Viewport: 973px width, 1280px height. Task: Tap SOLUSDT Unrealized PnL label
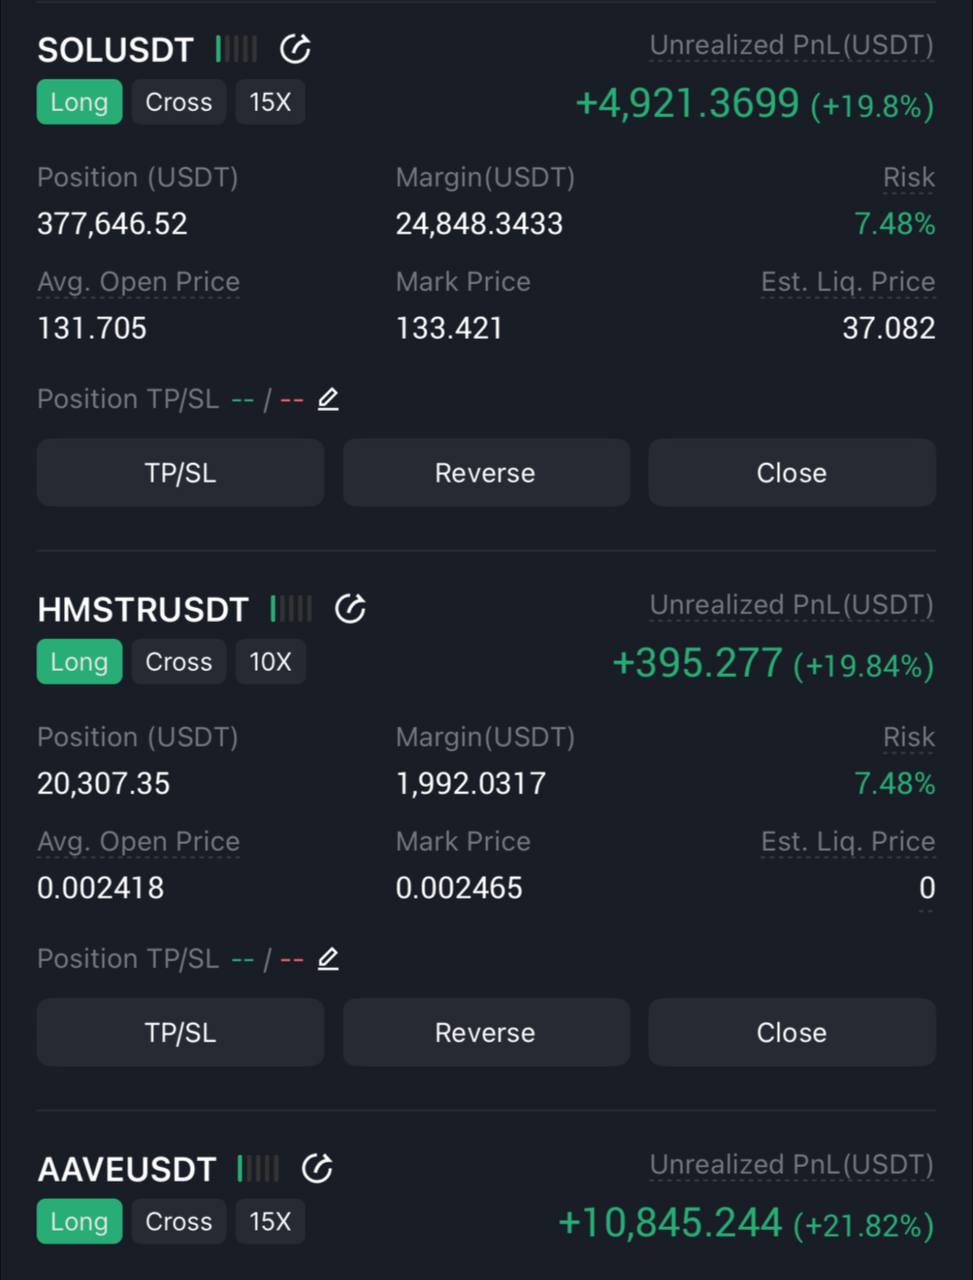tap(792, 46)
